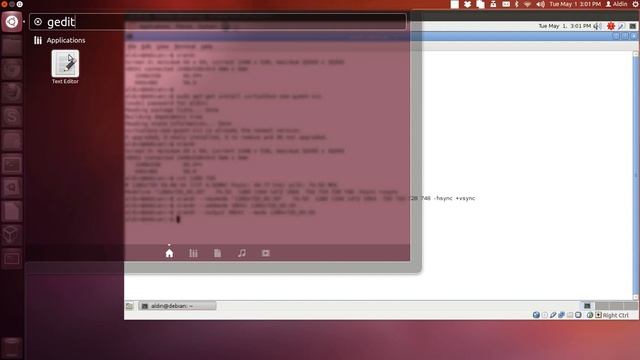Click the VirtualBox USB status icon
This screenshot has height=360, width=640.
pos(553,315)
